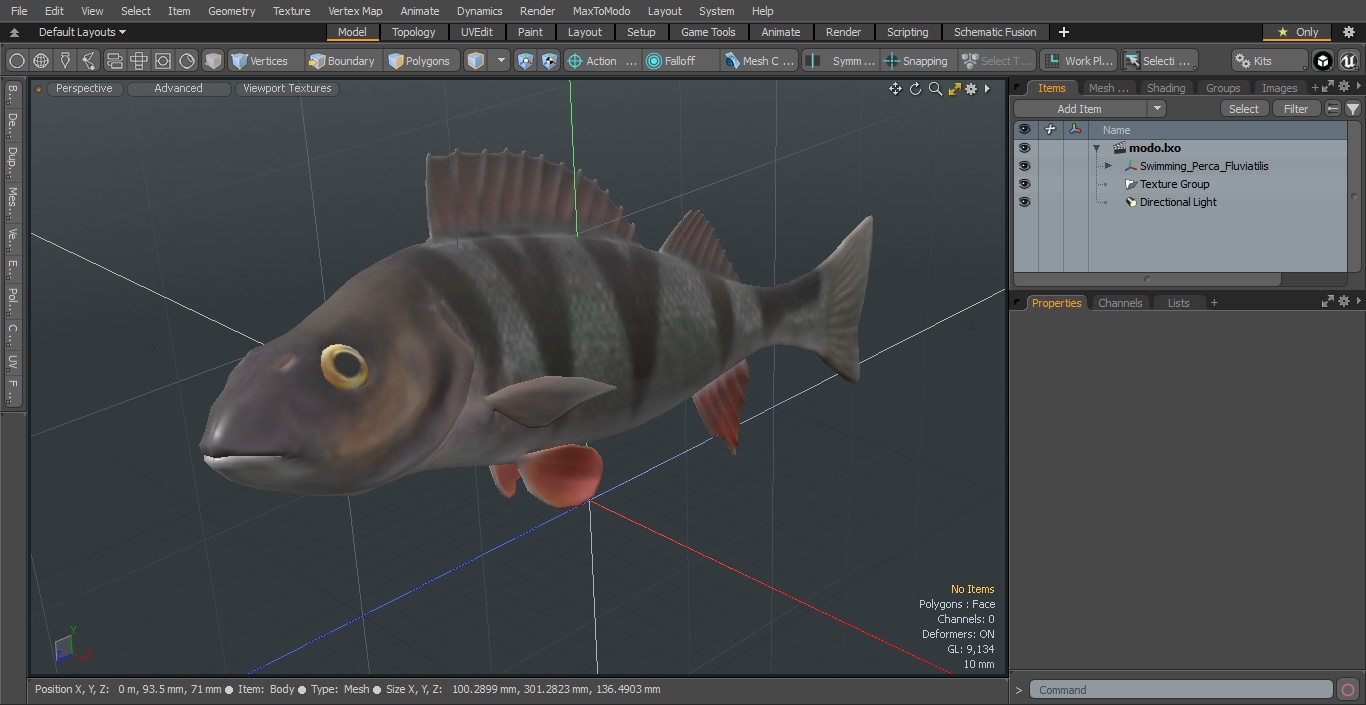The width and height of the screenshot is (1366, 705).
Task: Click viewport more-options arrow
Action: [x=987, y=89]
